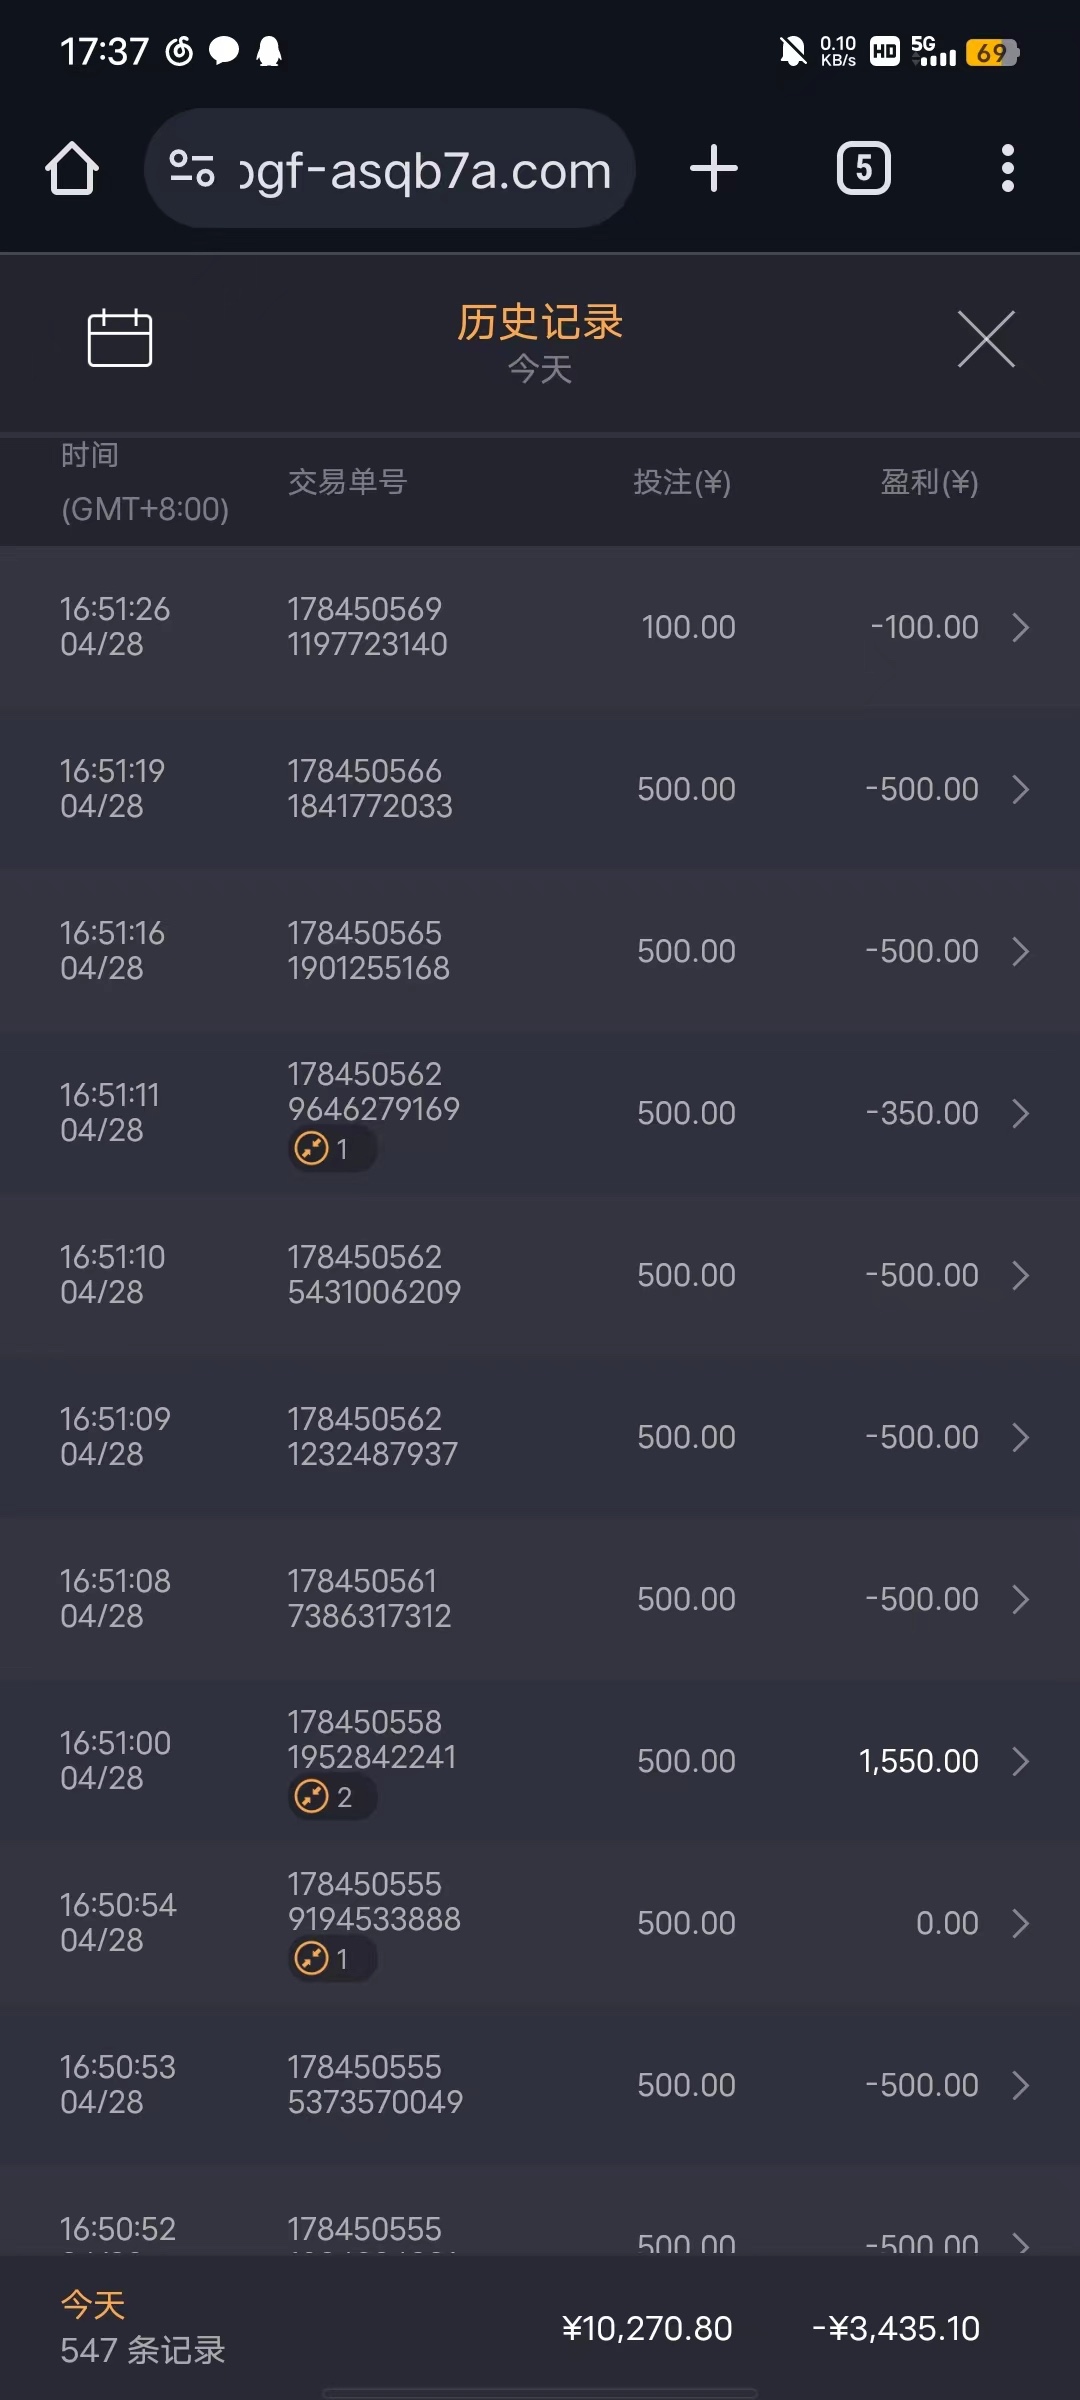Screen dimensions: 1080x2400
Task: Open site settings icon in address bar
Action: (x=192, y=168)
